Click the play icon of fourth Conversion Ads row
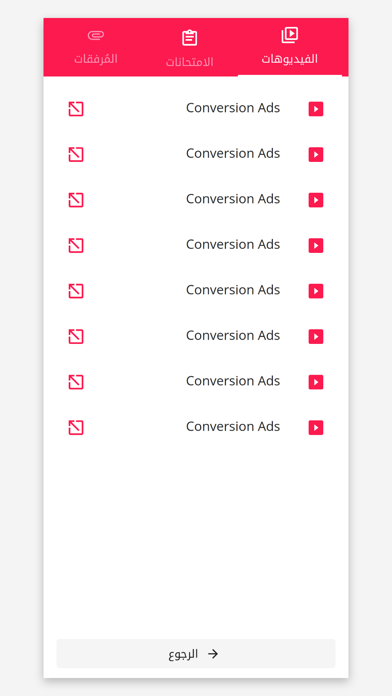The width and height of the screenshot is (392, 696). (316, 245)
